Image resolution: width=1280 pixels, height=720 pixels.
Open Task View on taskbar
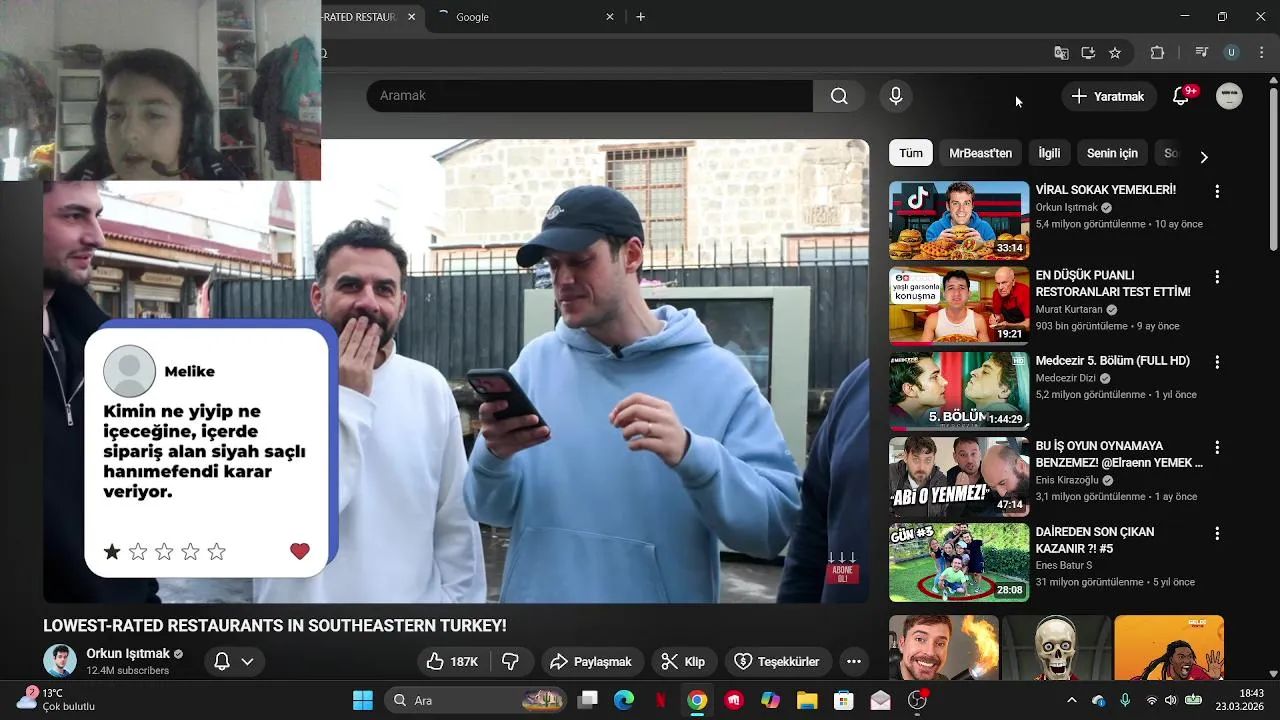pos(588,700)
